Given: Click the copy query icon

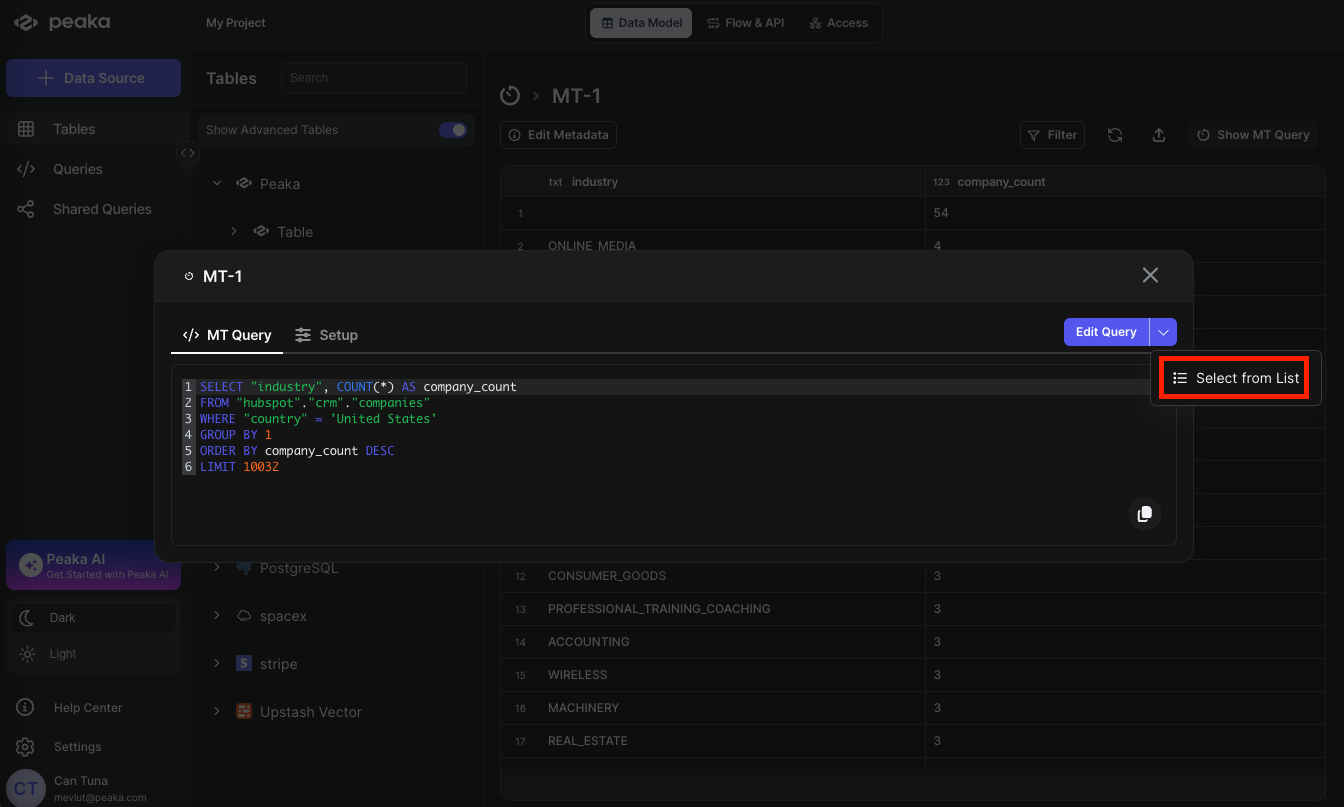Looking at the screenshot, I should (1144, 514).
